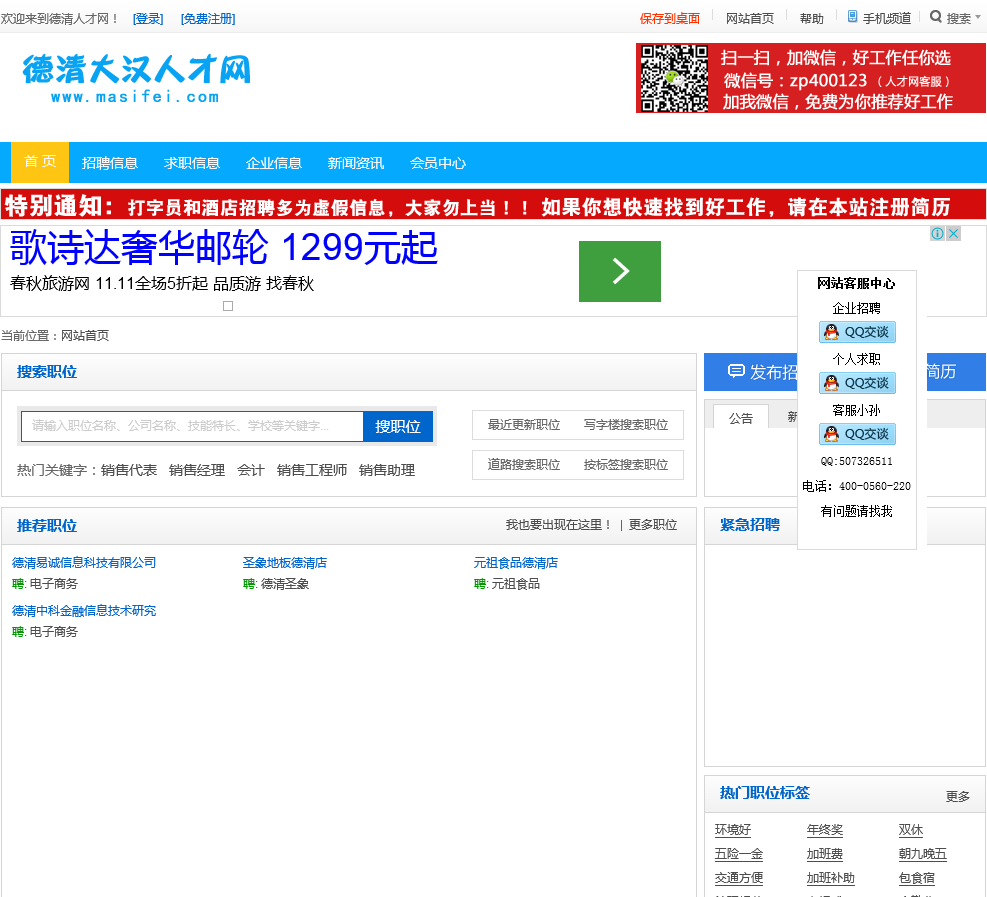Viewport: 987px width, 897px height.
Task: Click the 加班费 tag
Action: [x=825, y=854]
